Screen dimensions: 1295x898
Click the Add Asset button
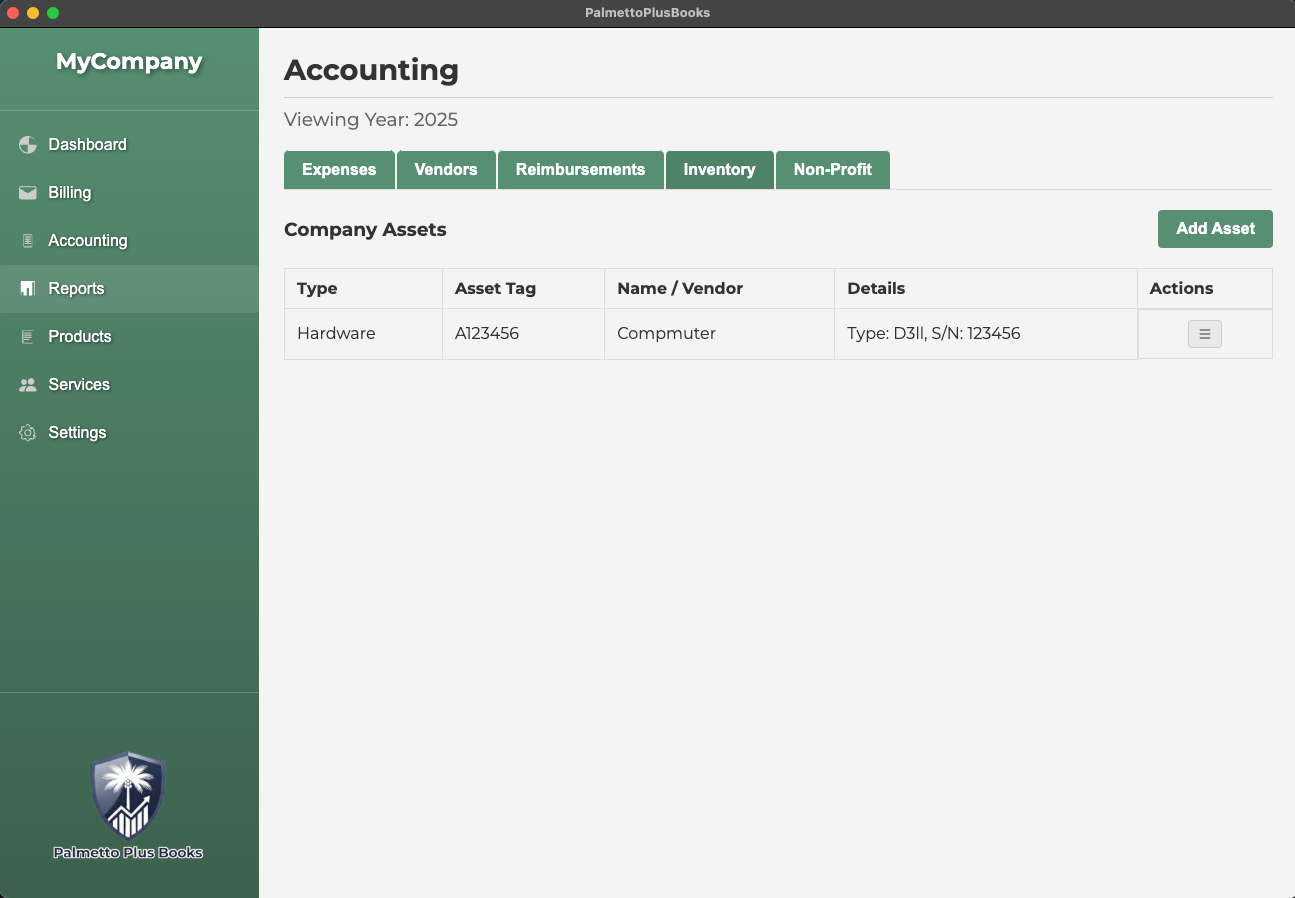(x=1214, y=229)
